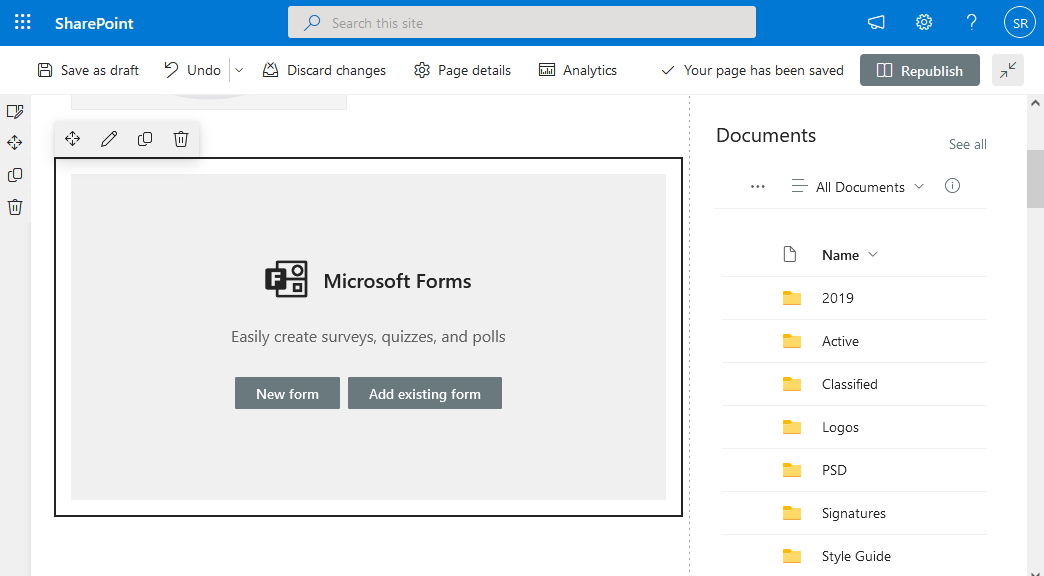Select the Move web part tool

[72, 139]
